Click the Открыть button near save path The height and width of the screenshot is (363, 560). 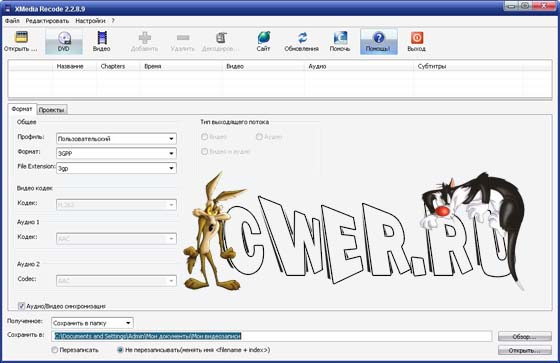[525, 350]
